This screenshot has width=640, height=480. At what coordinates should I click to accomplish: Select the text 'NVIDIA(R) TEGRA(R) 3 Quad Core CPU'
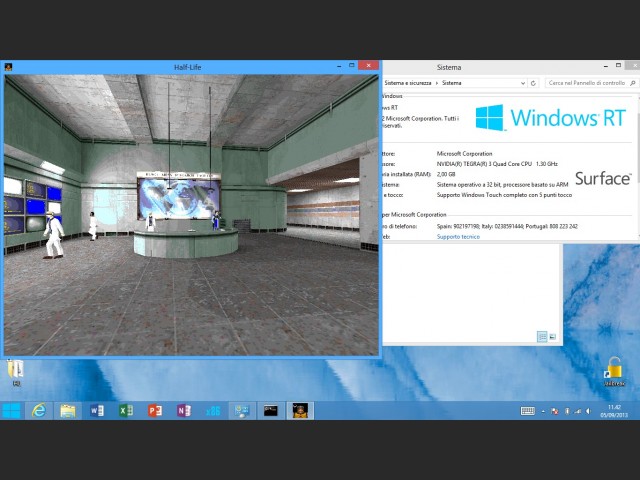(484, 164)
